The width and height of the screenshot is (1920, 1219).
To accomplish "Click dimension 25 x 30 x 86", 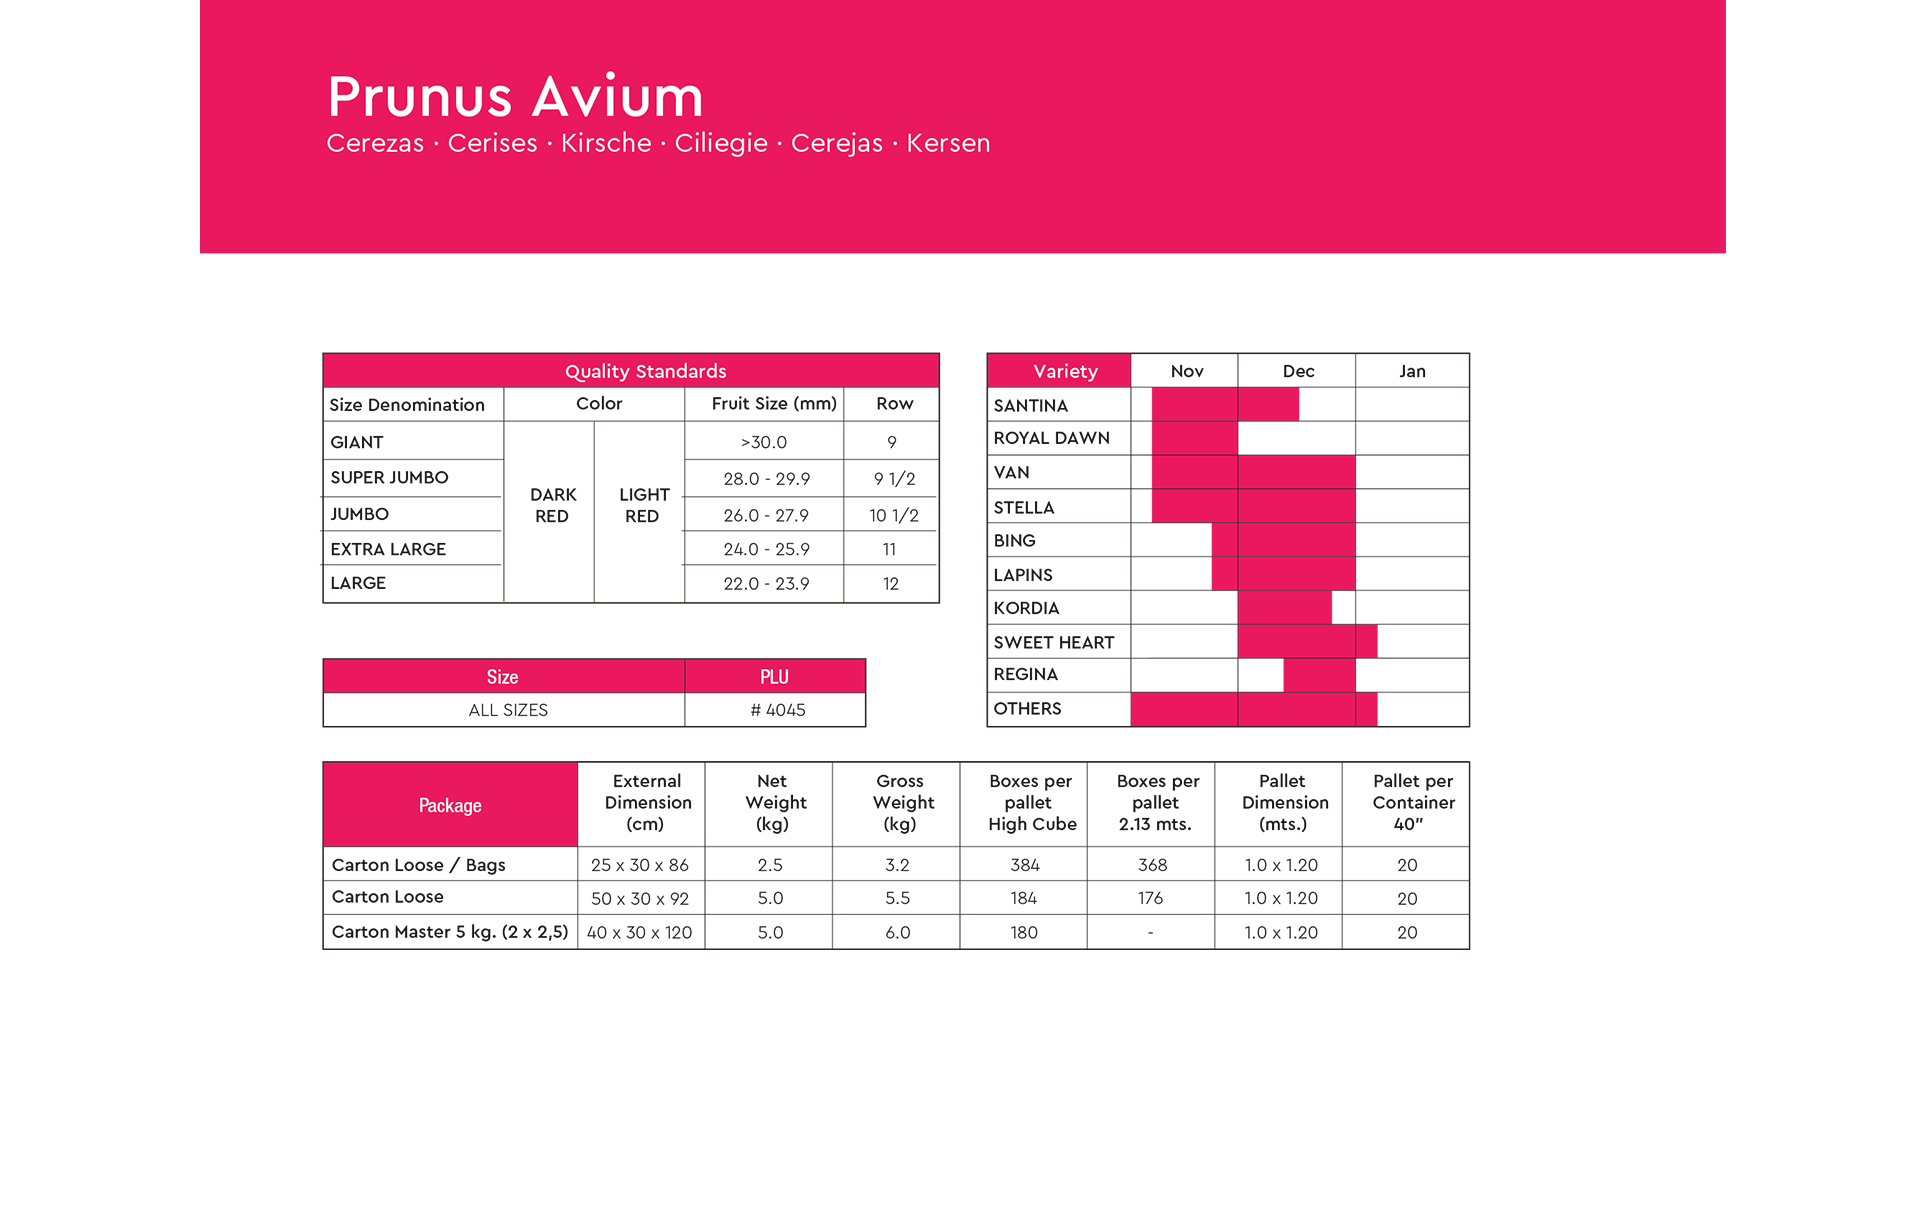I will pyautogui.click(x=640, y=865).
